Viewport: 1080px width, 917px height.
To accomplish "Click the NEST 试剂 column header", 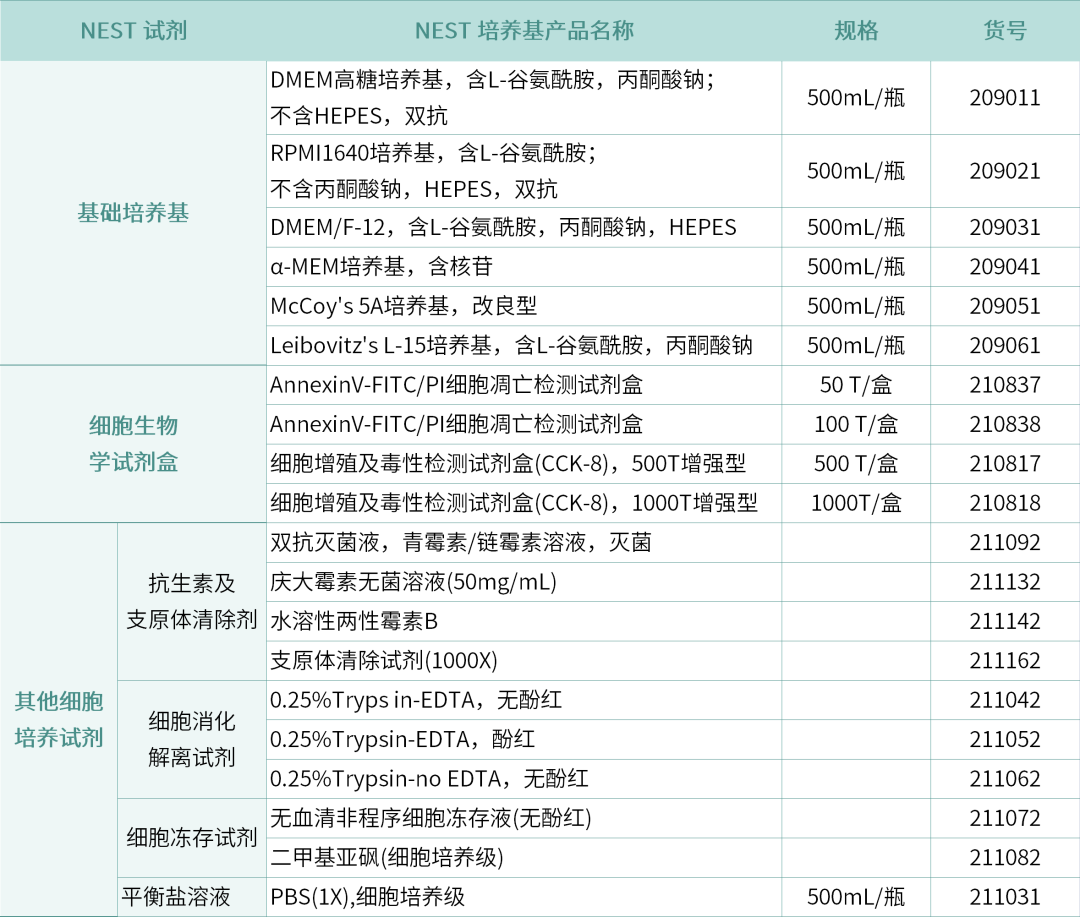I will pos(133,30).
